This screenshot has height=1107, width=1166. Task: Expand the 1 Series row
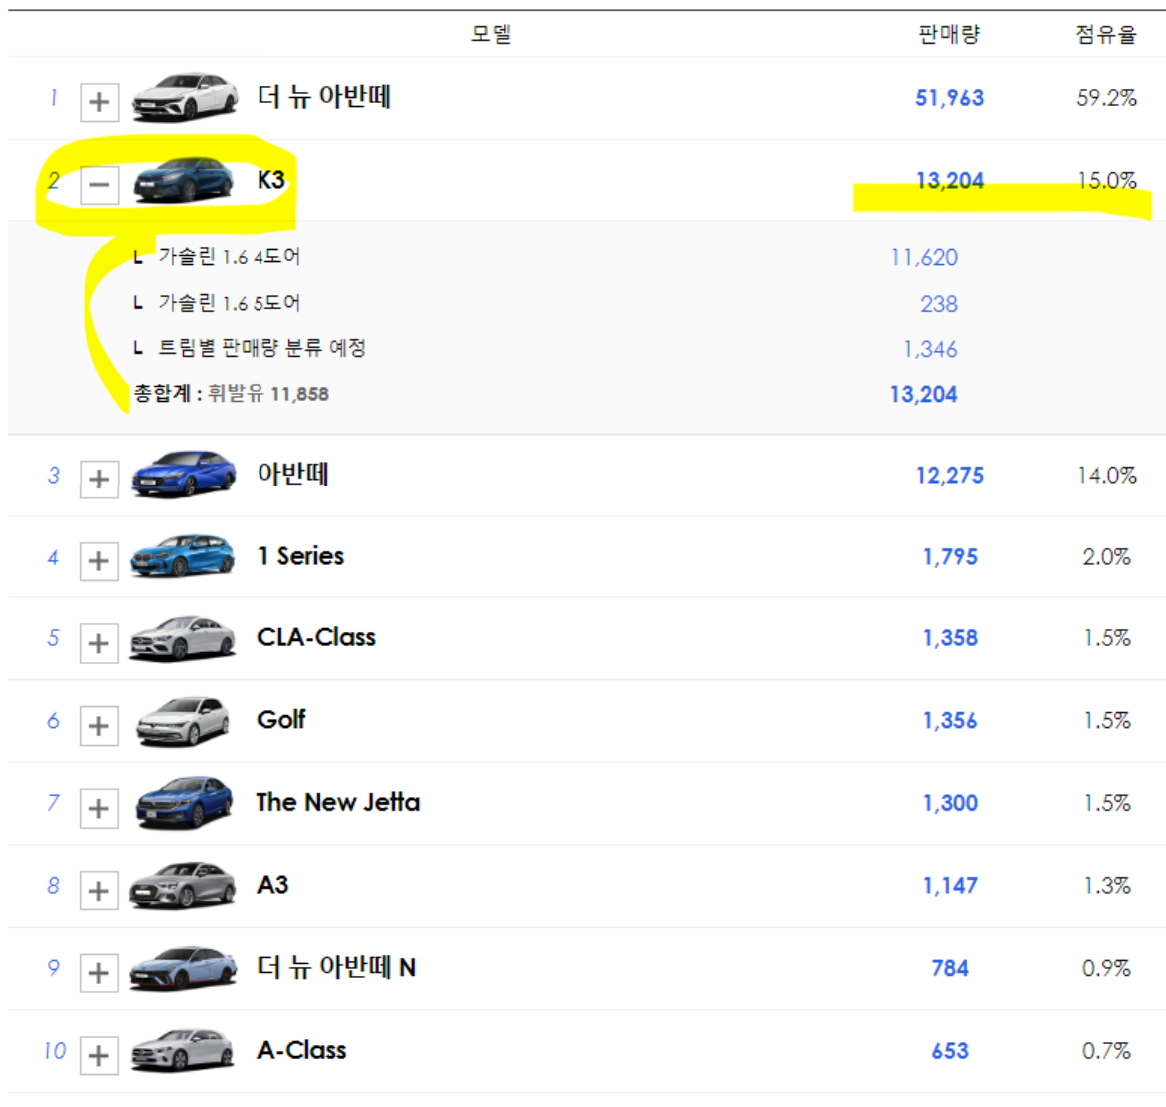pos(100,561)
